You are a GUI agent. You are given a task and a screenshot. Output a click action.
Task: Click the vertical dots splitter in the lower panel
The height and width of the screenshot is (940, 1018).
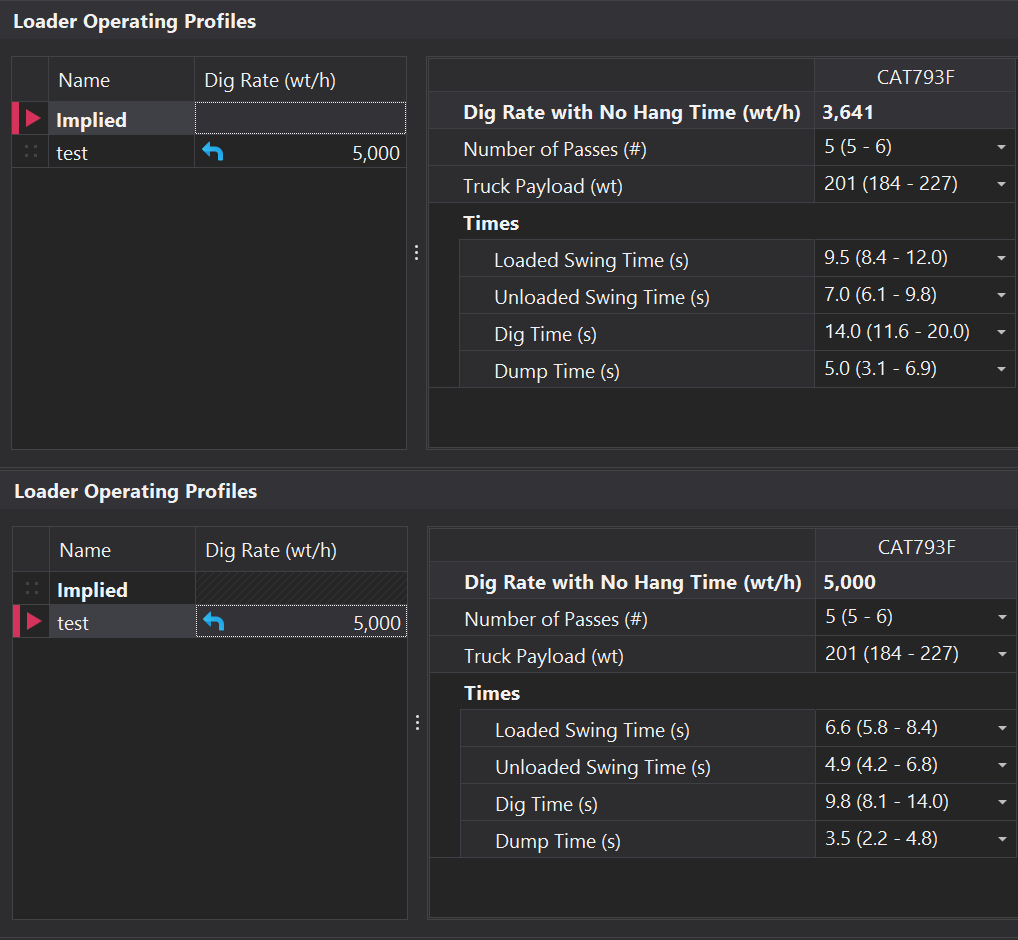pyautogui.click(x=417, y=723)
